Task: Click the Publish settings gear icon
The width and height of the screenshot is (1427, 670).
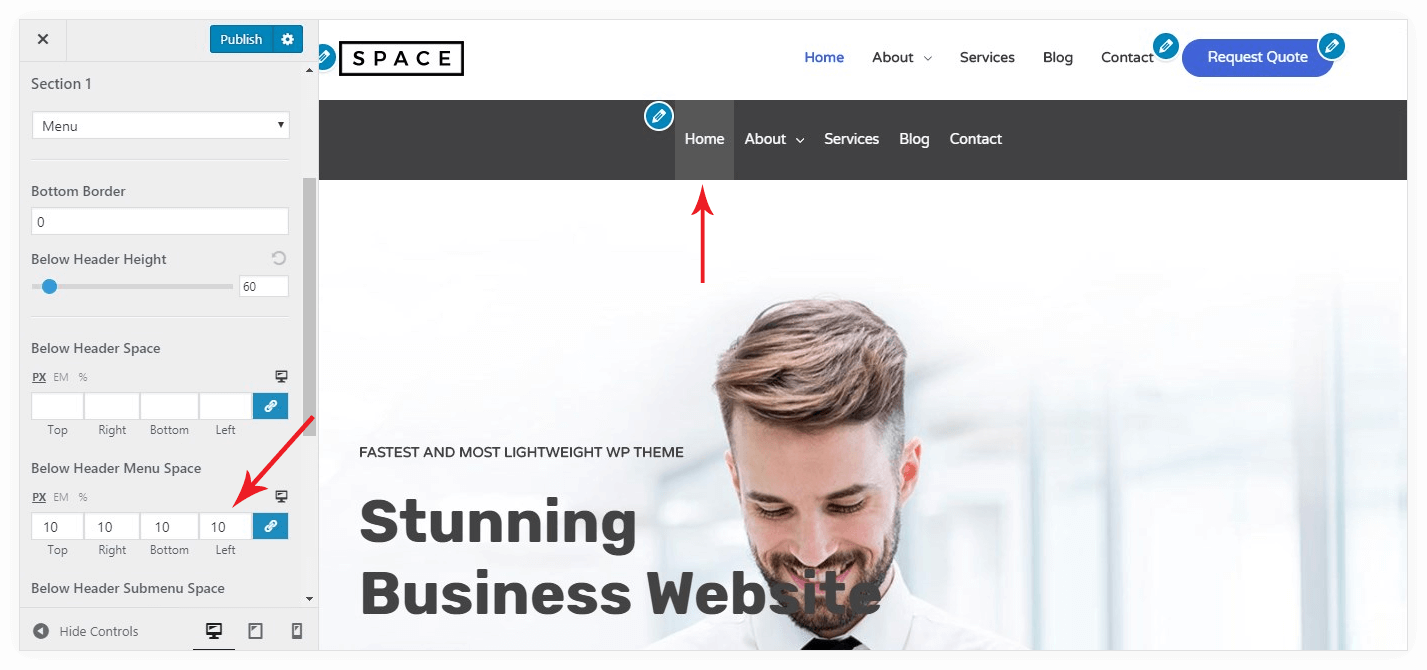Action: (x=288, y=39)
